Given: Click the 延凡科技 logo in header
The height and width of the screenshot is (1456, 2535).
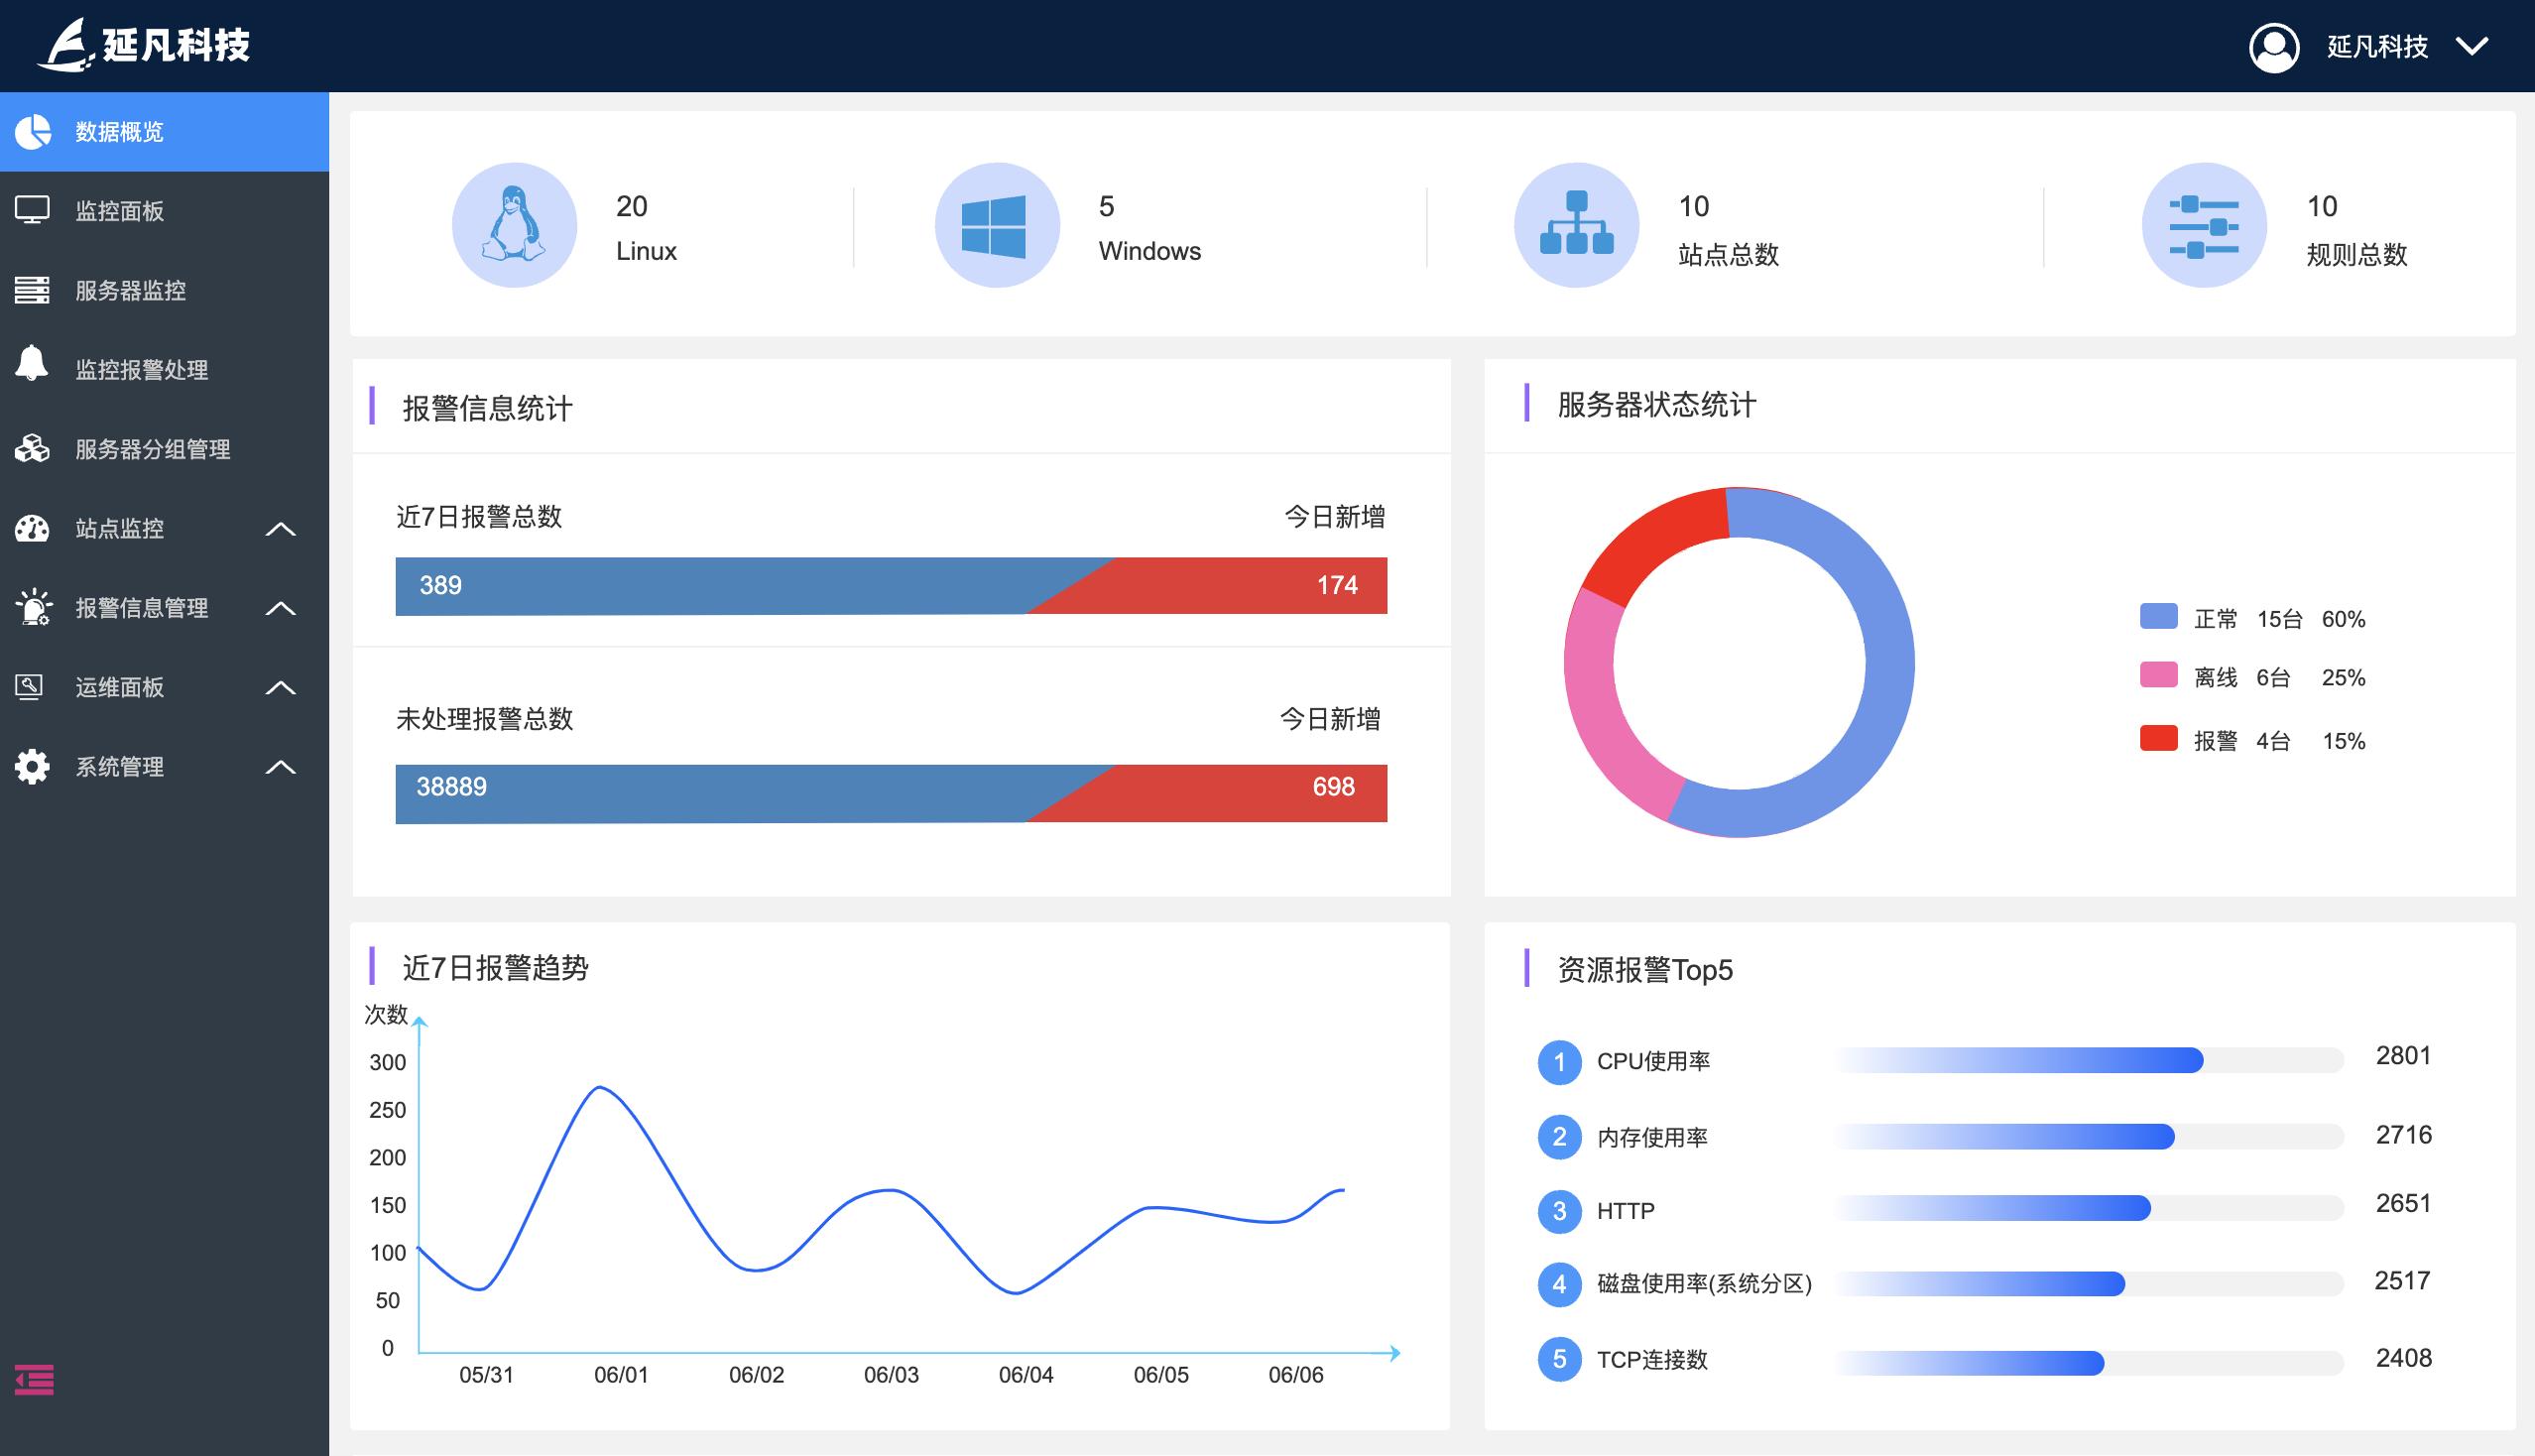Looking at the screenshot, I should click(143, 45).
